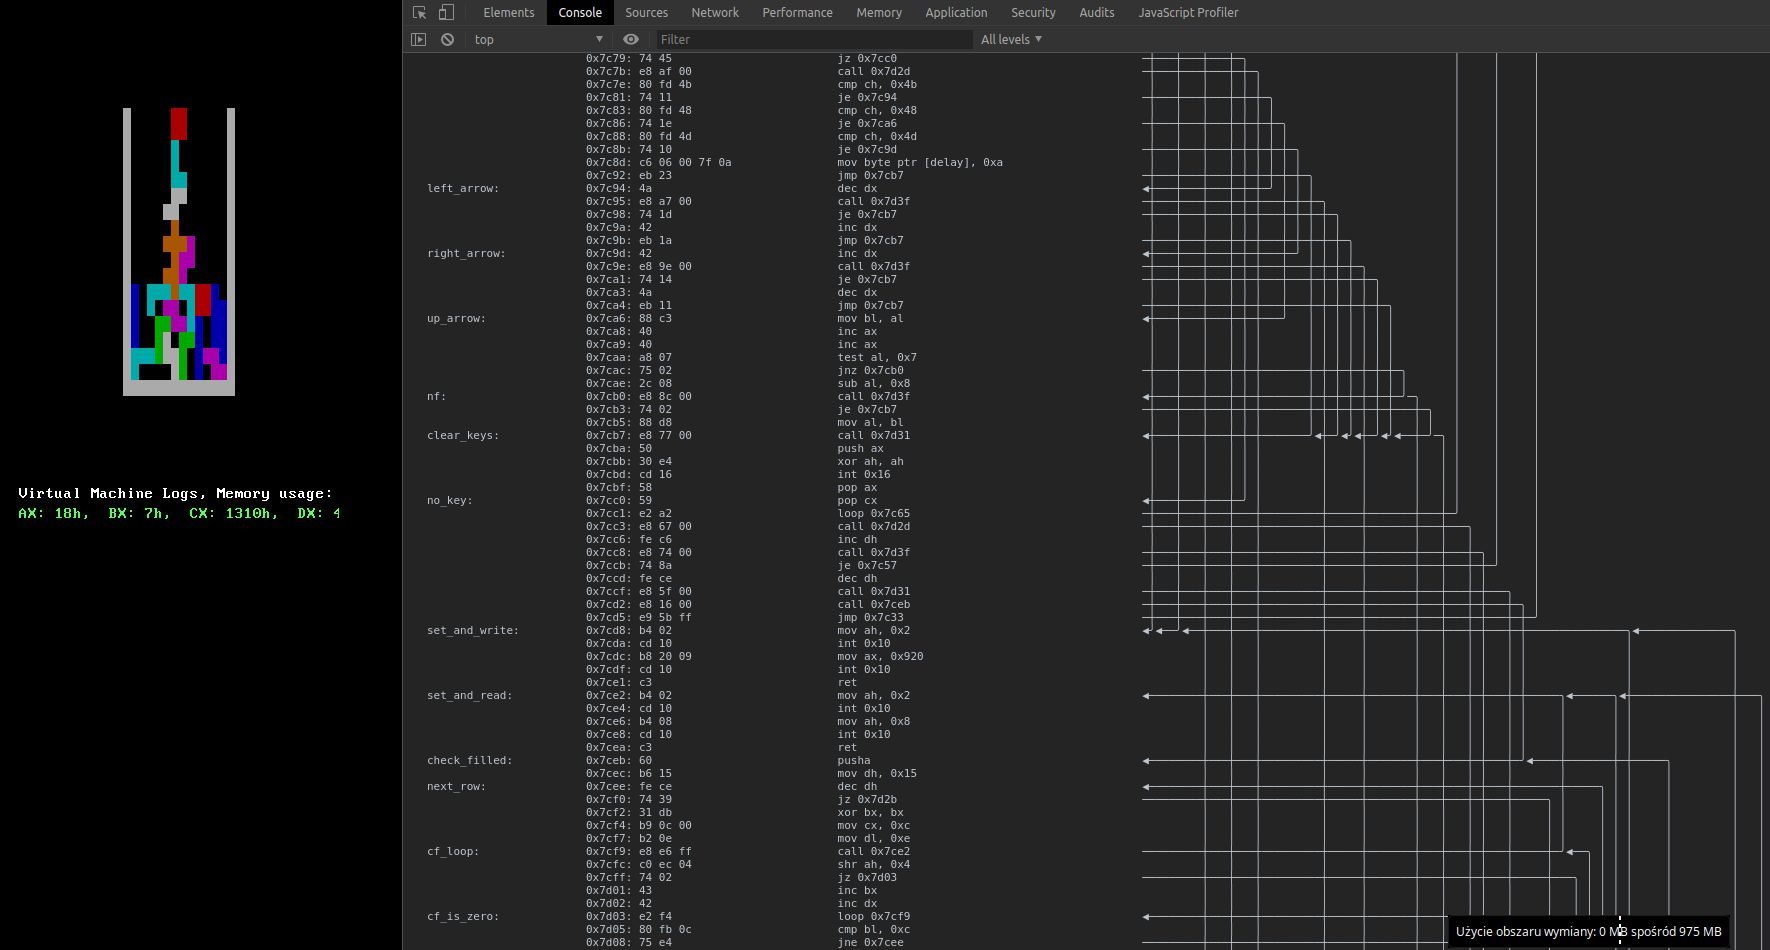
Task: Go to the Network tab
Action: (715, 13)
